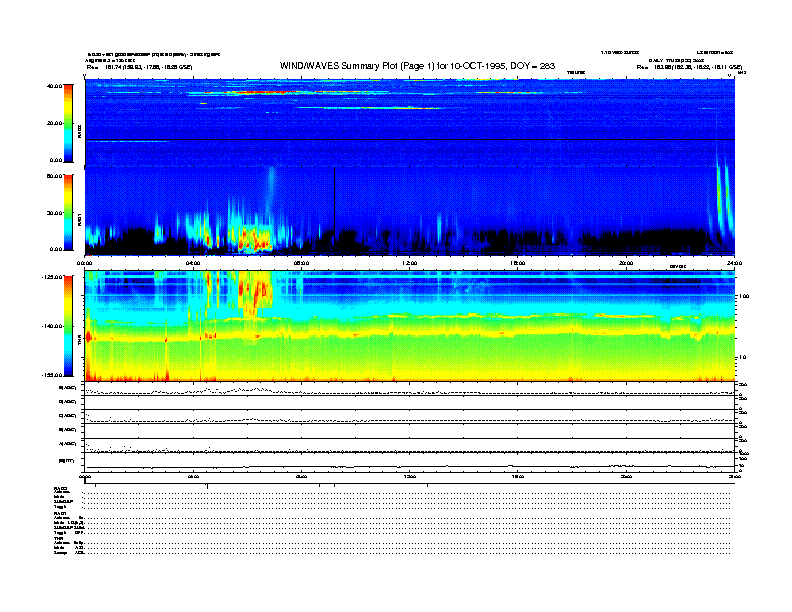Viewport: 792px width, 612px height.
Task: Click the 08:00 time label below the RAD1 panel
Action: coord(301,263)
